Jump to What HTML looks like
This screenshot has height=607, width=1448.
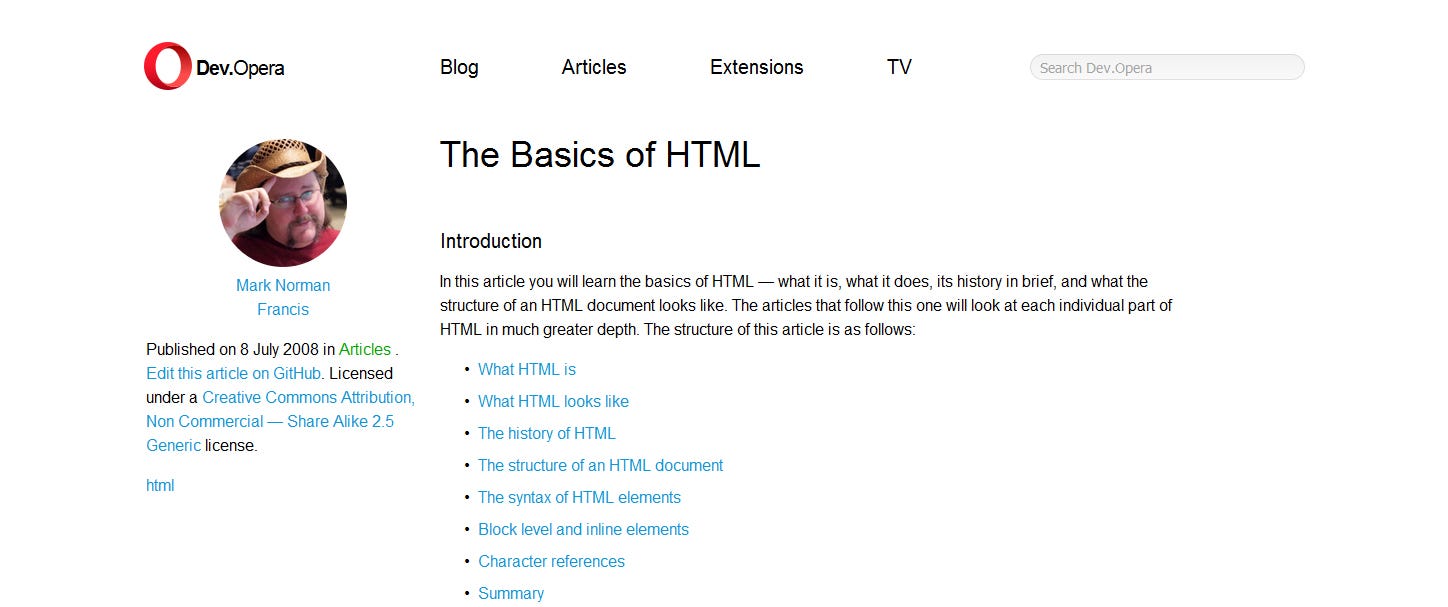tap(553, 401)
